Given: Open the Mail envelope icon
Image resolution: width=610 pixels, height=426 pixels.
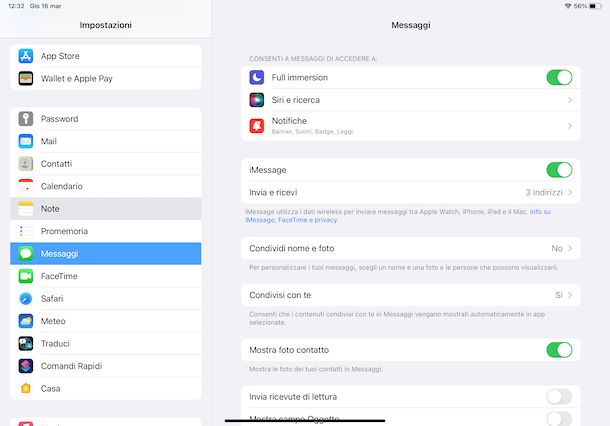Looking at the screenshot, I should tap(26, 141).
